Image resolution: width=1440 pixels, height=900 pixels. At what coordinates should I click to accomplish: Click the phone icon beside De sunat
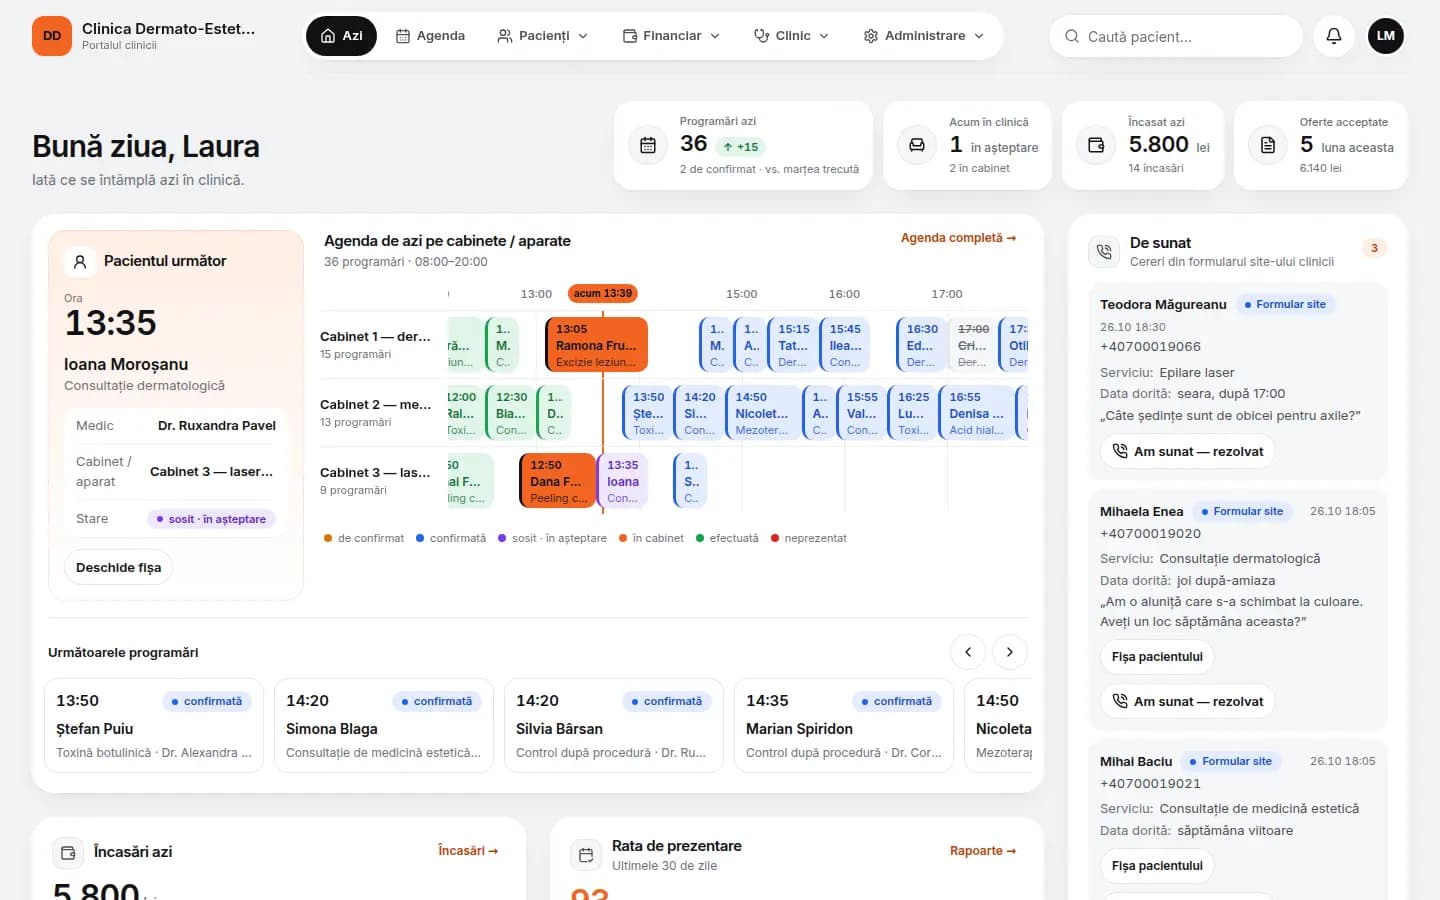click(x=1104, y=251)
